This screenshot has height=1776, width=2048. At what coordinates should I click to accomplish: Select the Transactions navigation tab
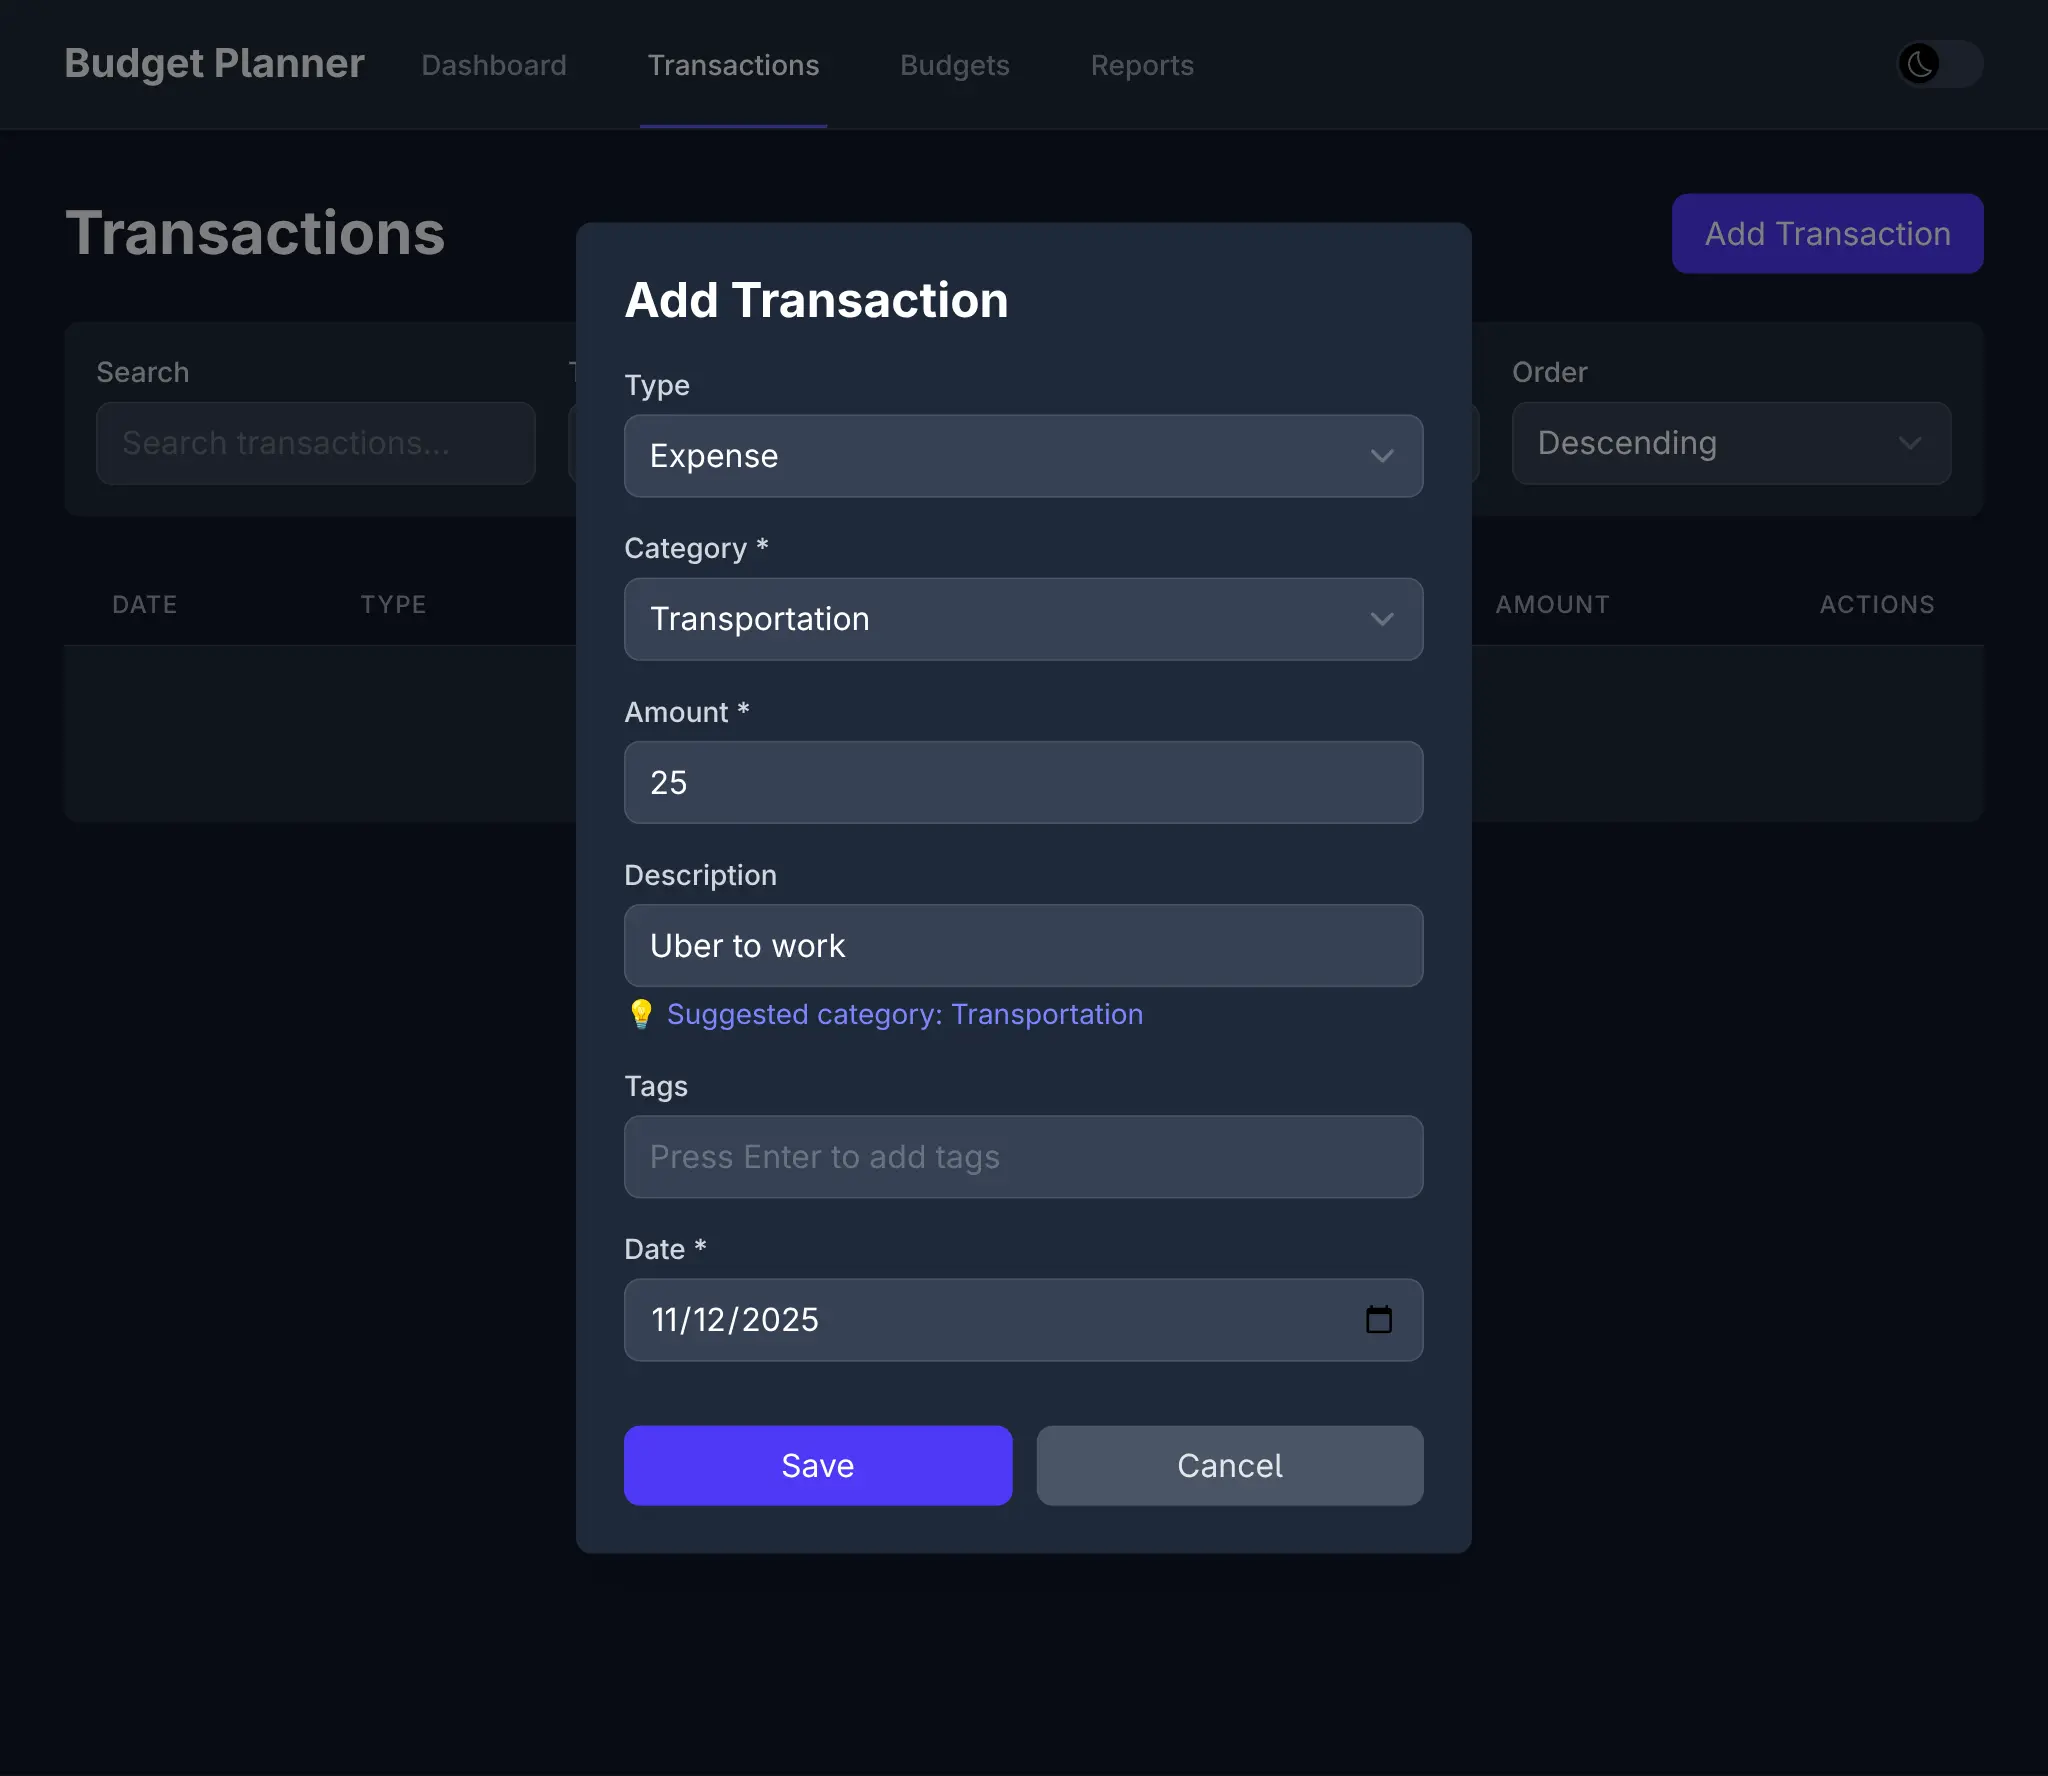click(733, 65)
